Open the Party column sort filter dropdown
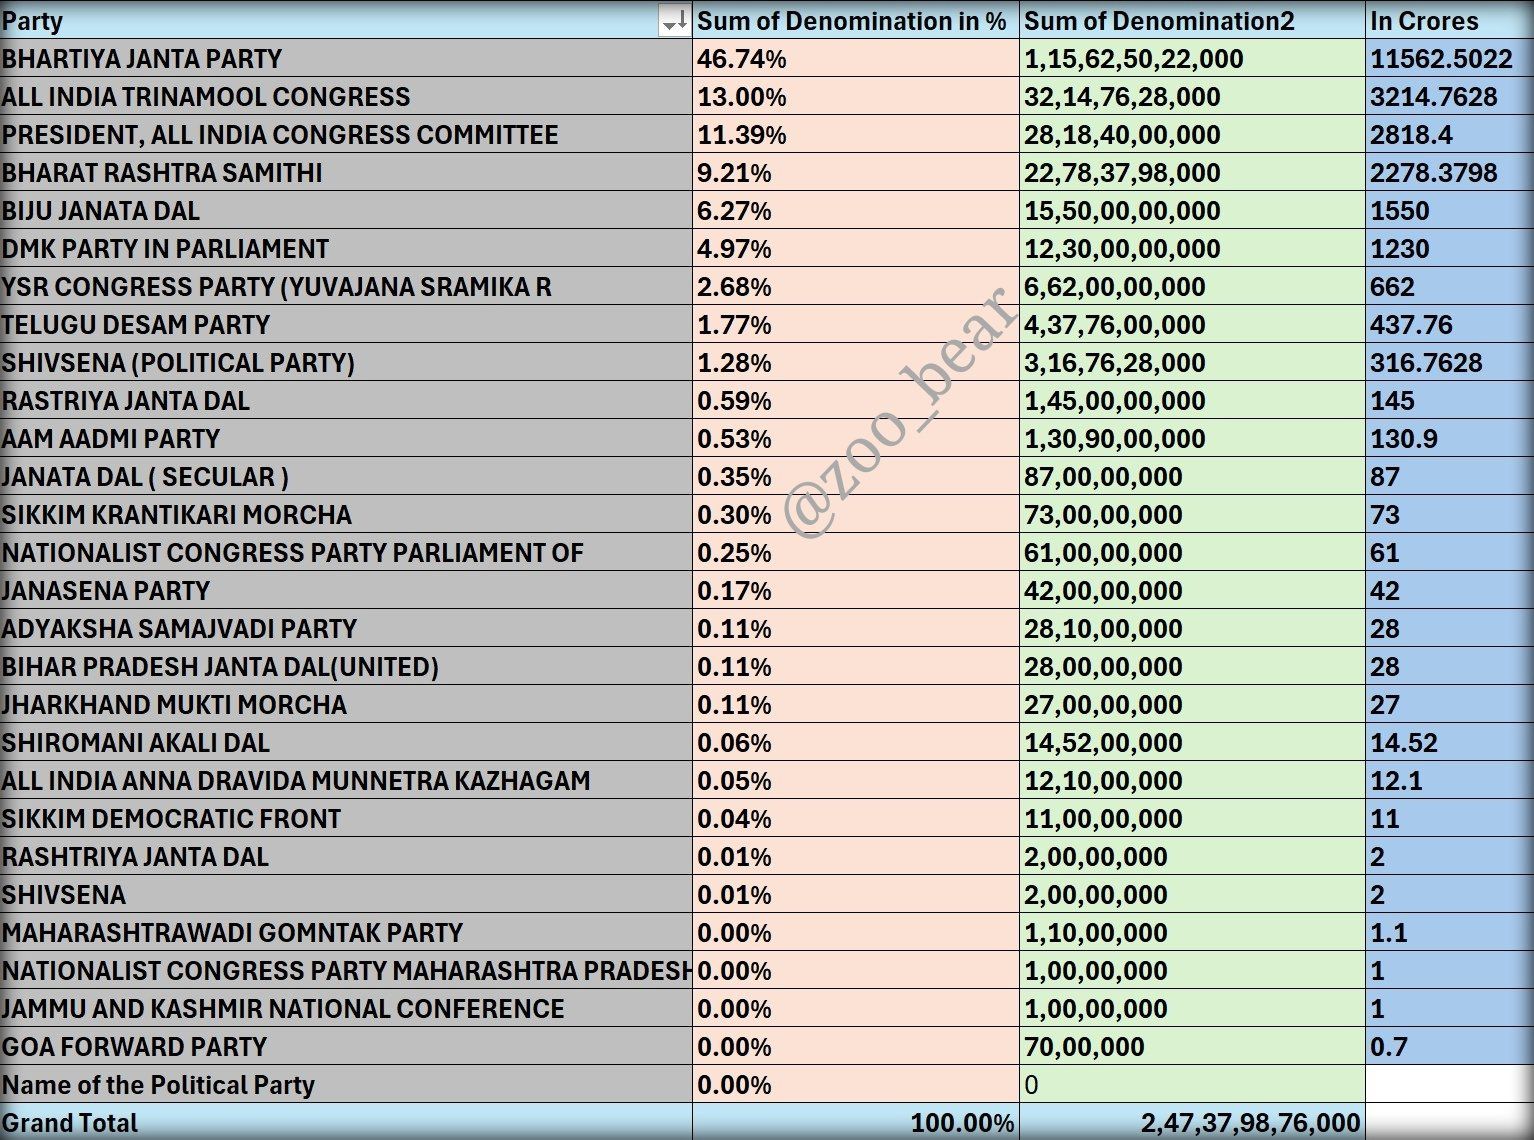The width and height of the screenshot is (1534, 1140). (x=675, y=21)
